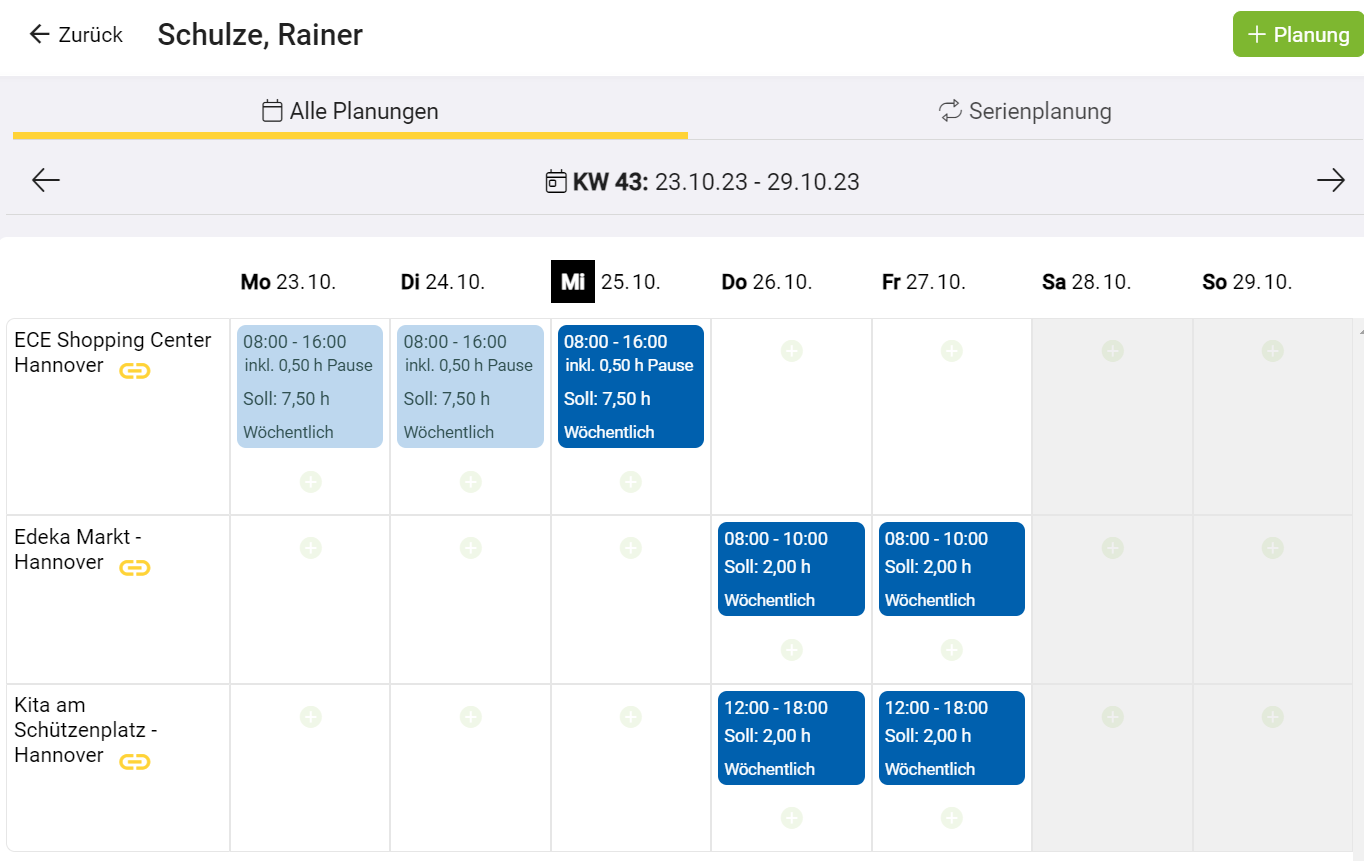Add Edeka Markt planning on Mo 23.10.

point(310,548)
